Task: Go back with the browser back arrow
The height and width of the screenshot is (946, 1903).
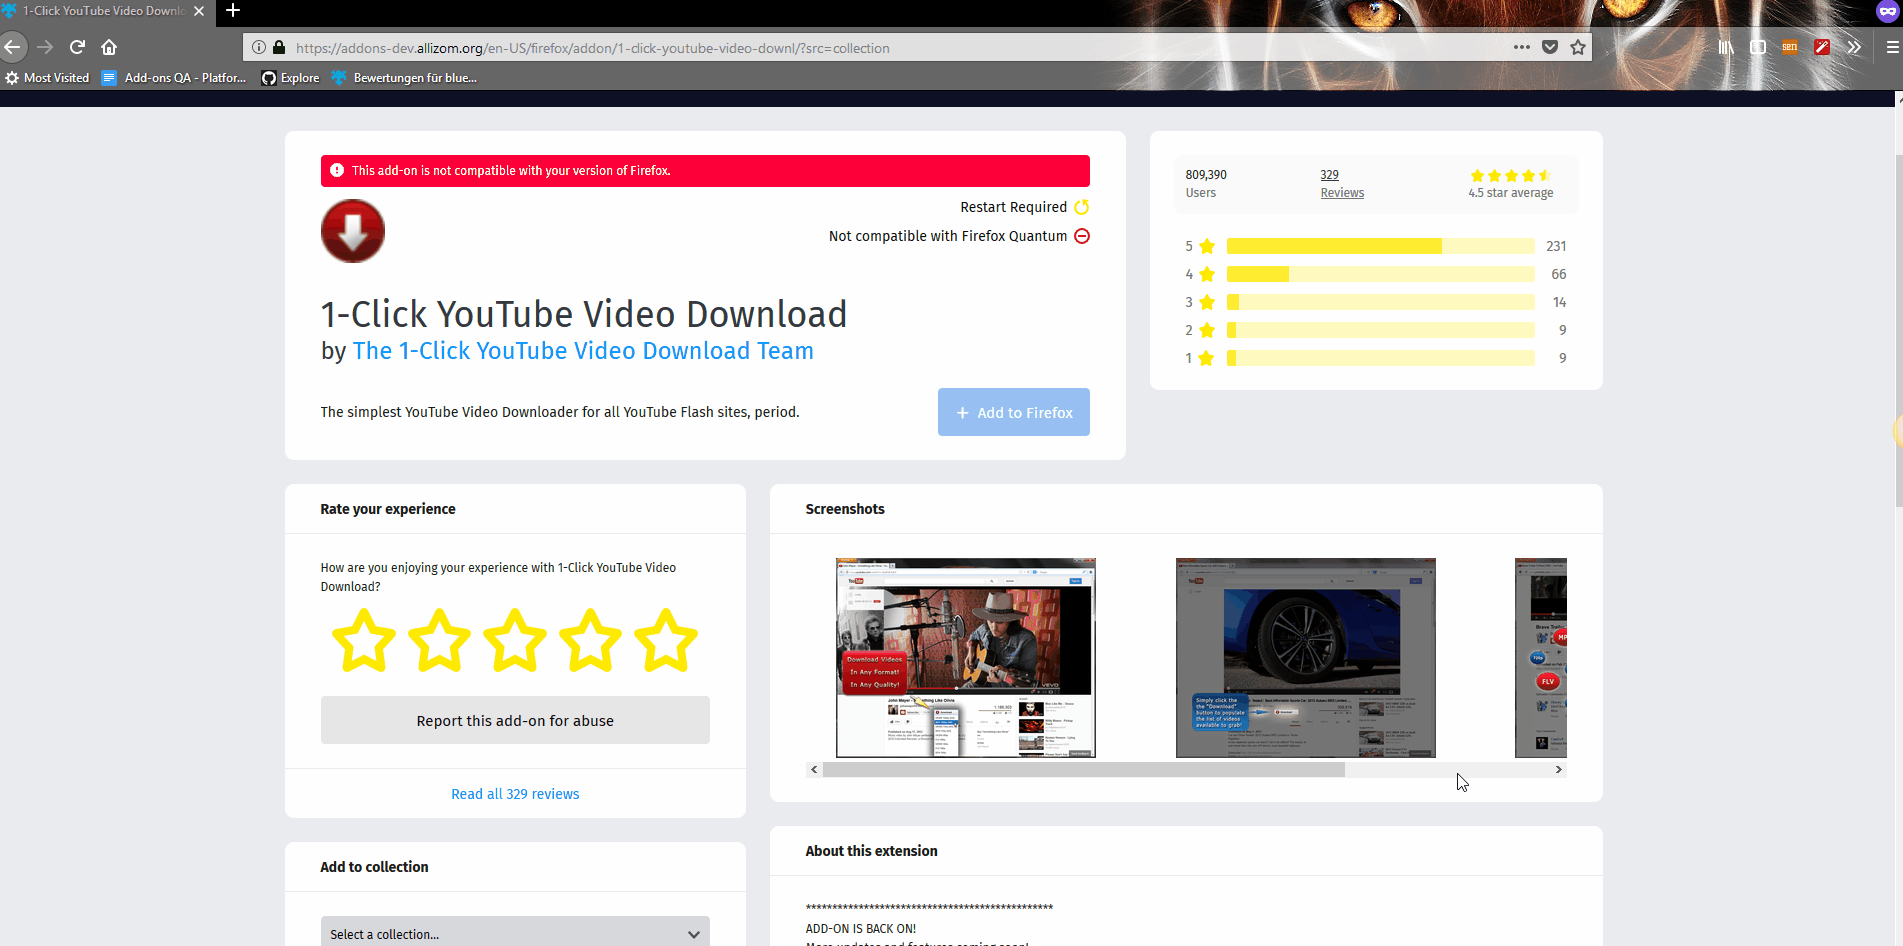Action: pos(12,47)
